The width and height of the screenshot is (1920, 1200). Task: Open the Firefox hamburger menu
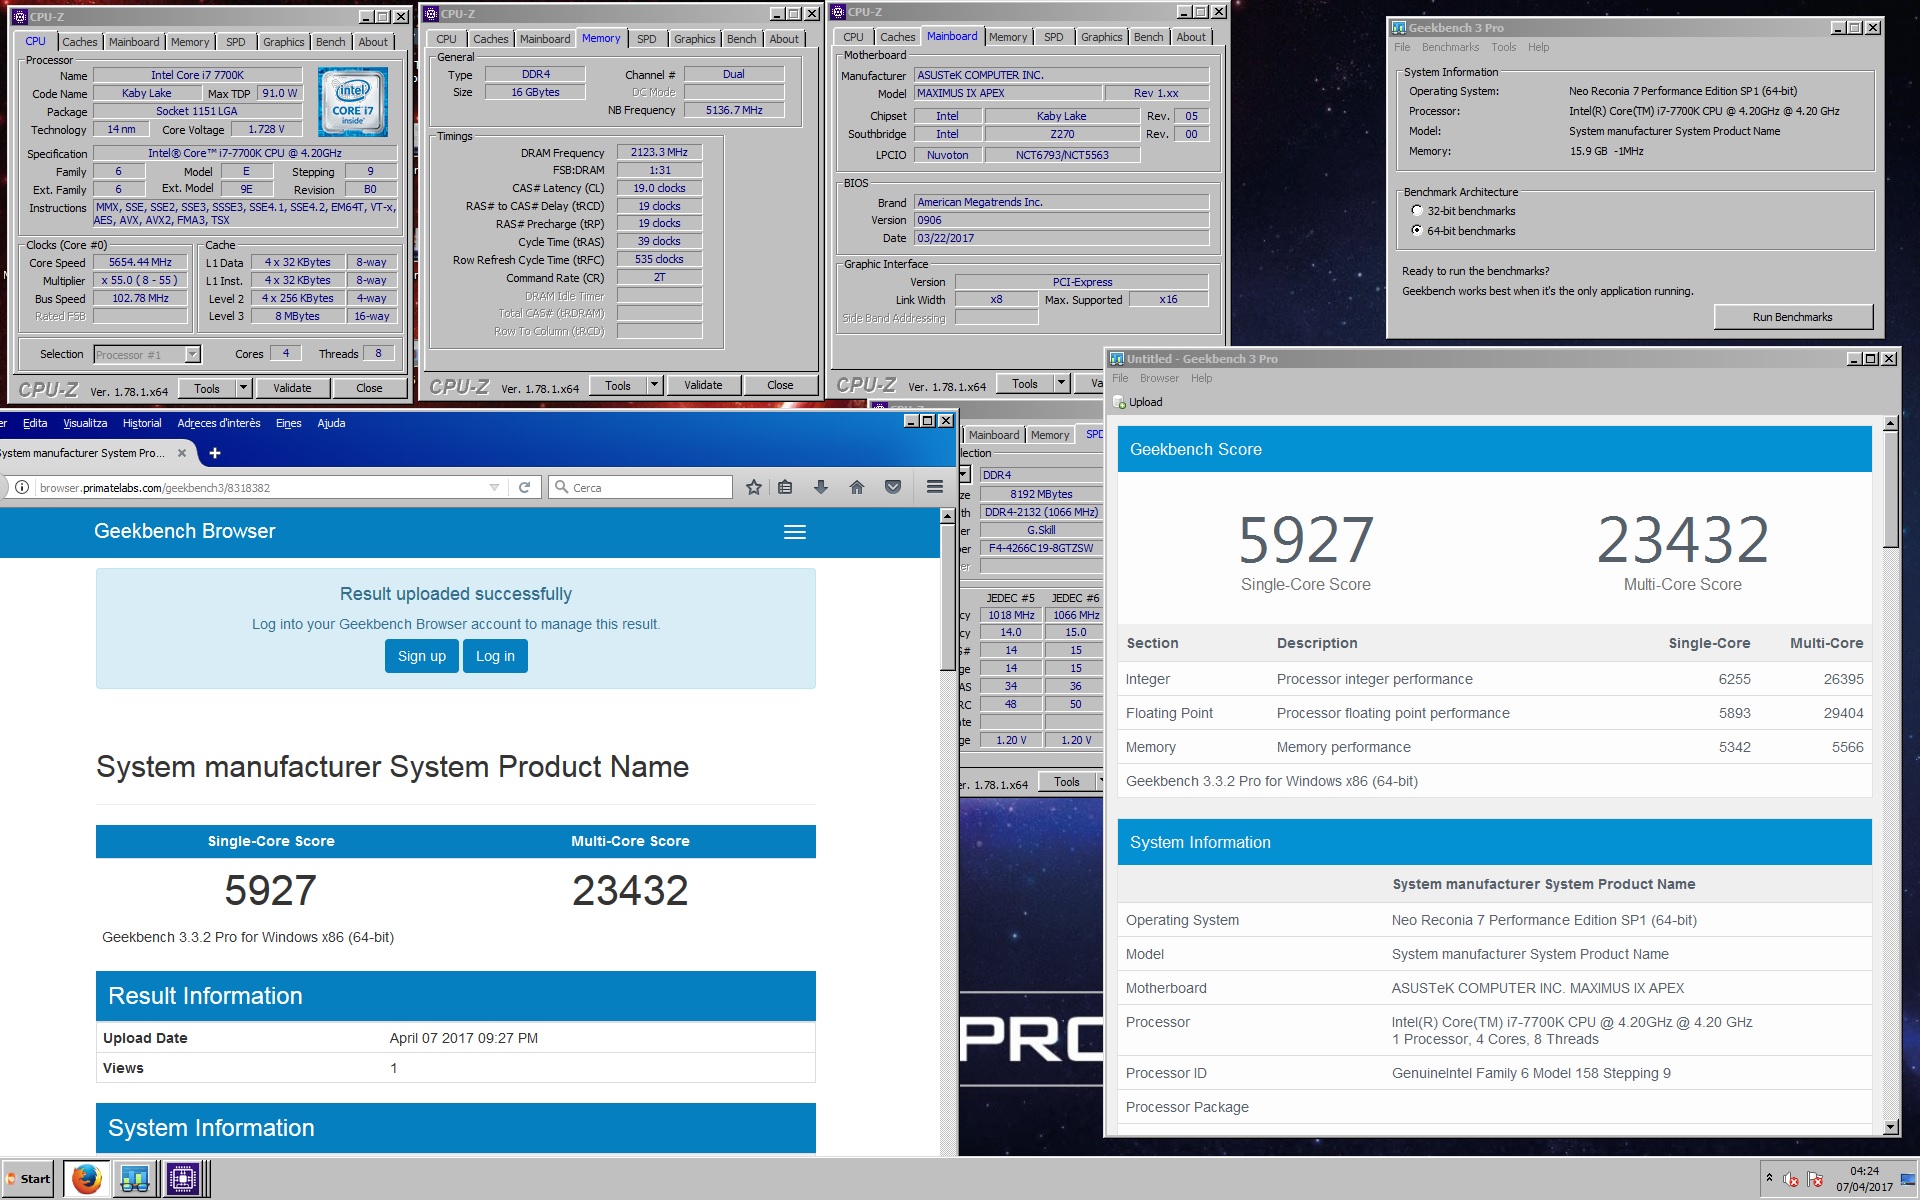[x=935, y=487]
